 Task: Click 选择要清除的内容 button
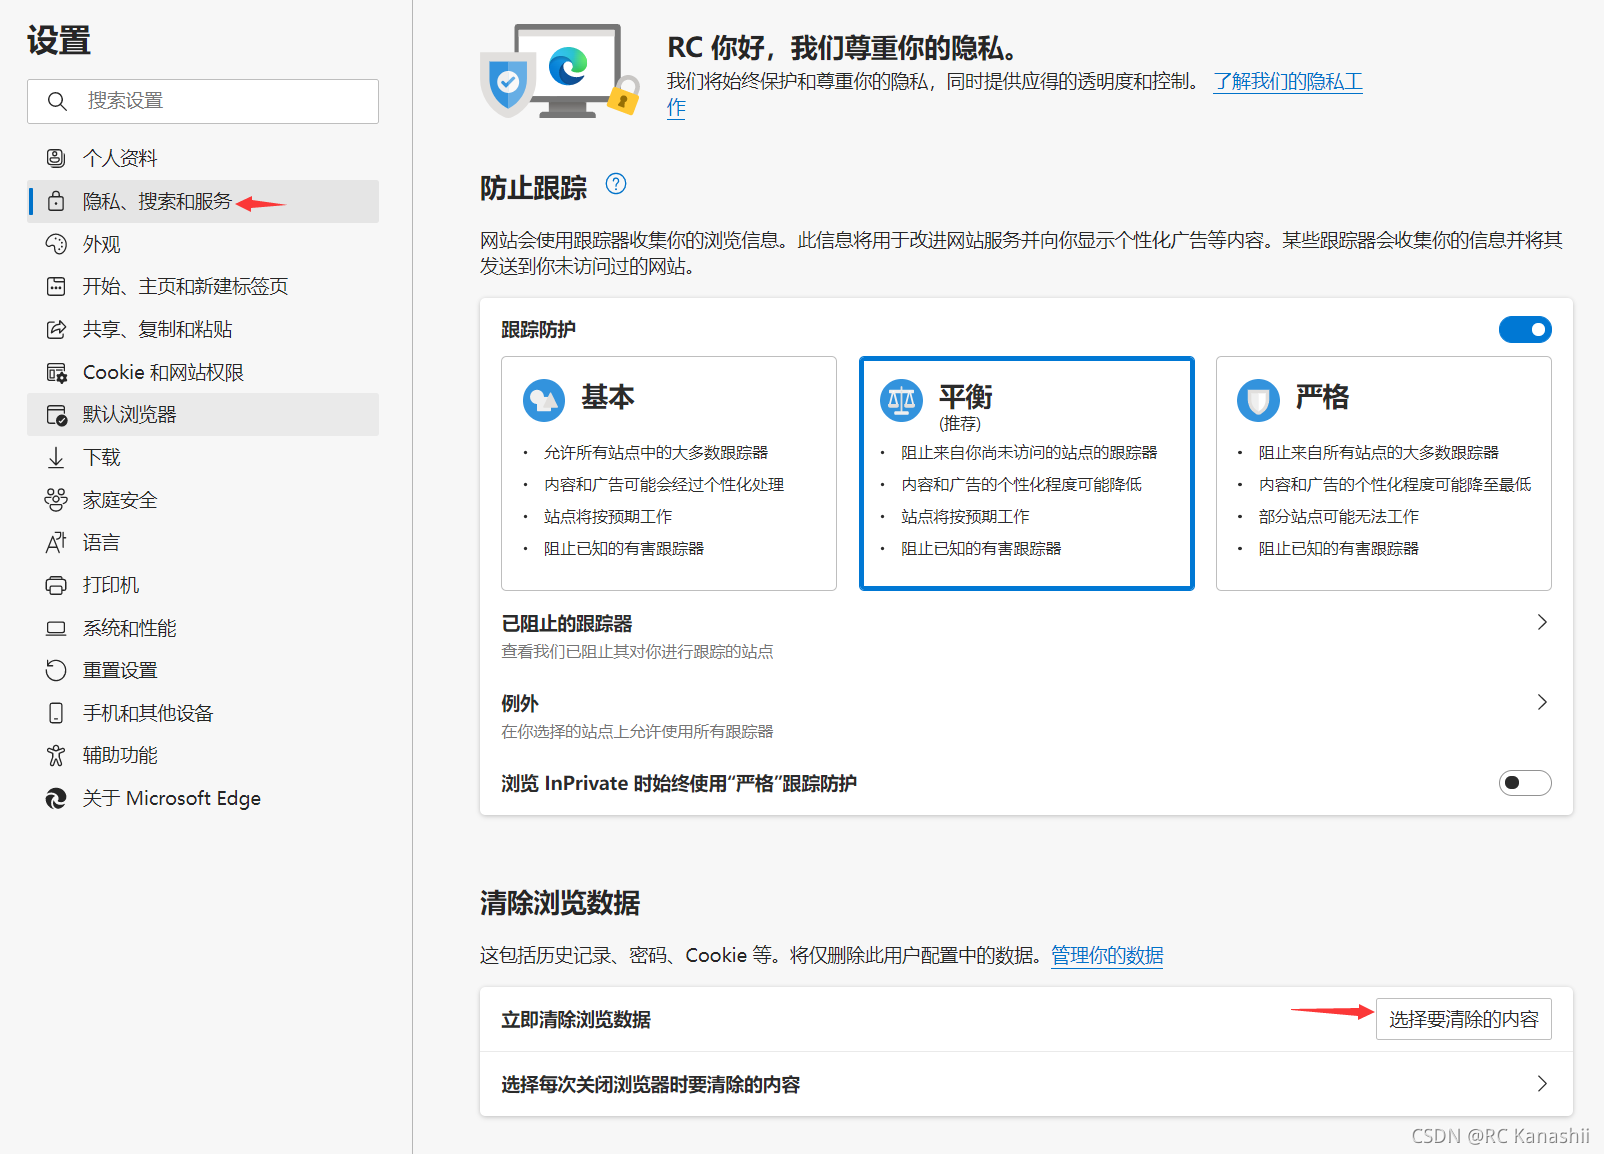tap(1463, 1019)
